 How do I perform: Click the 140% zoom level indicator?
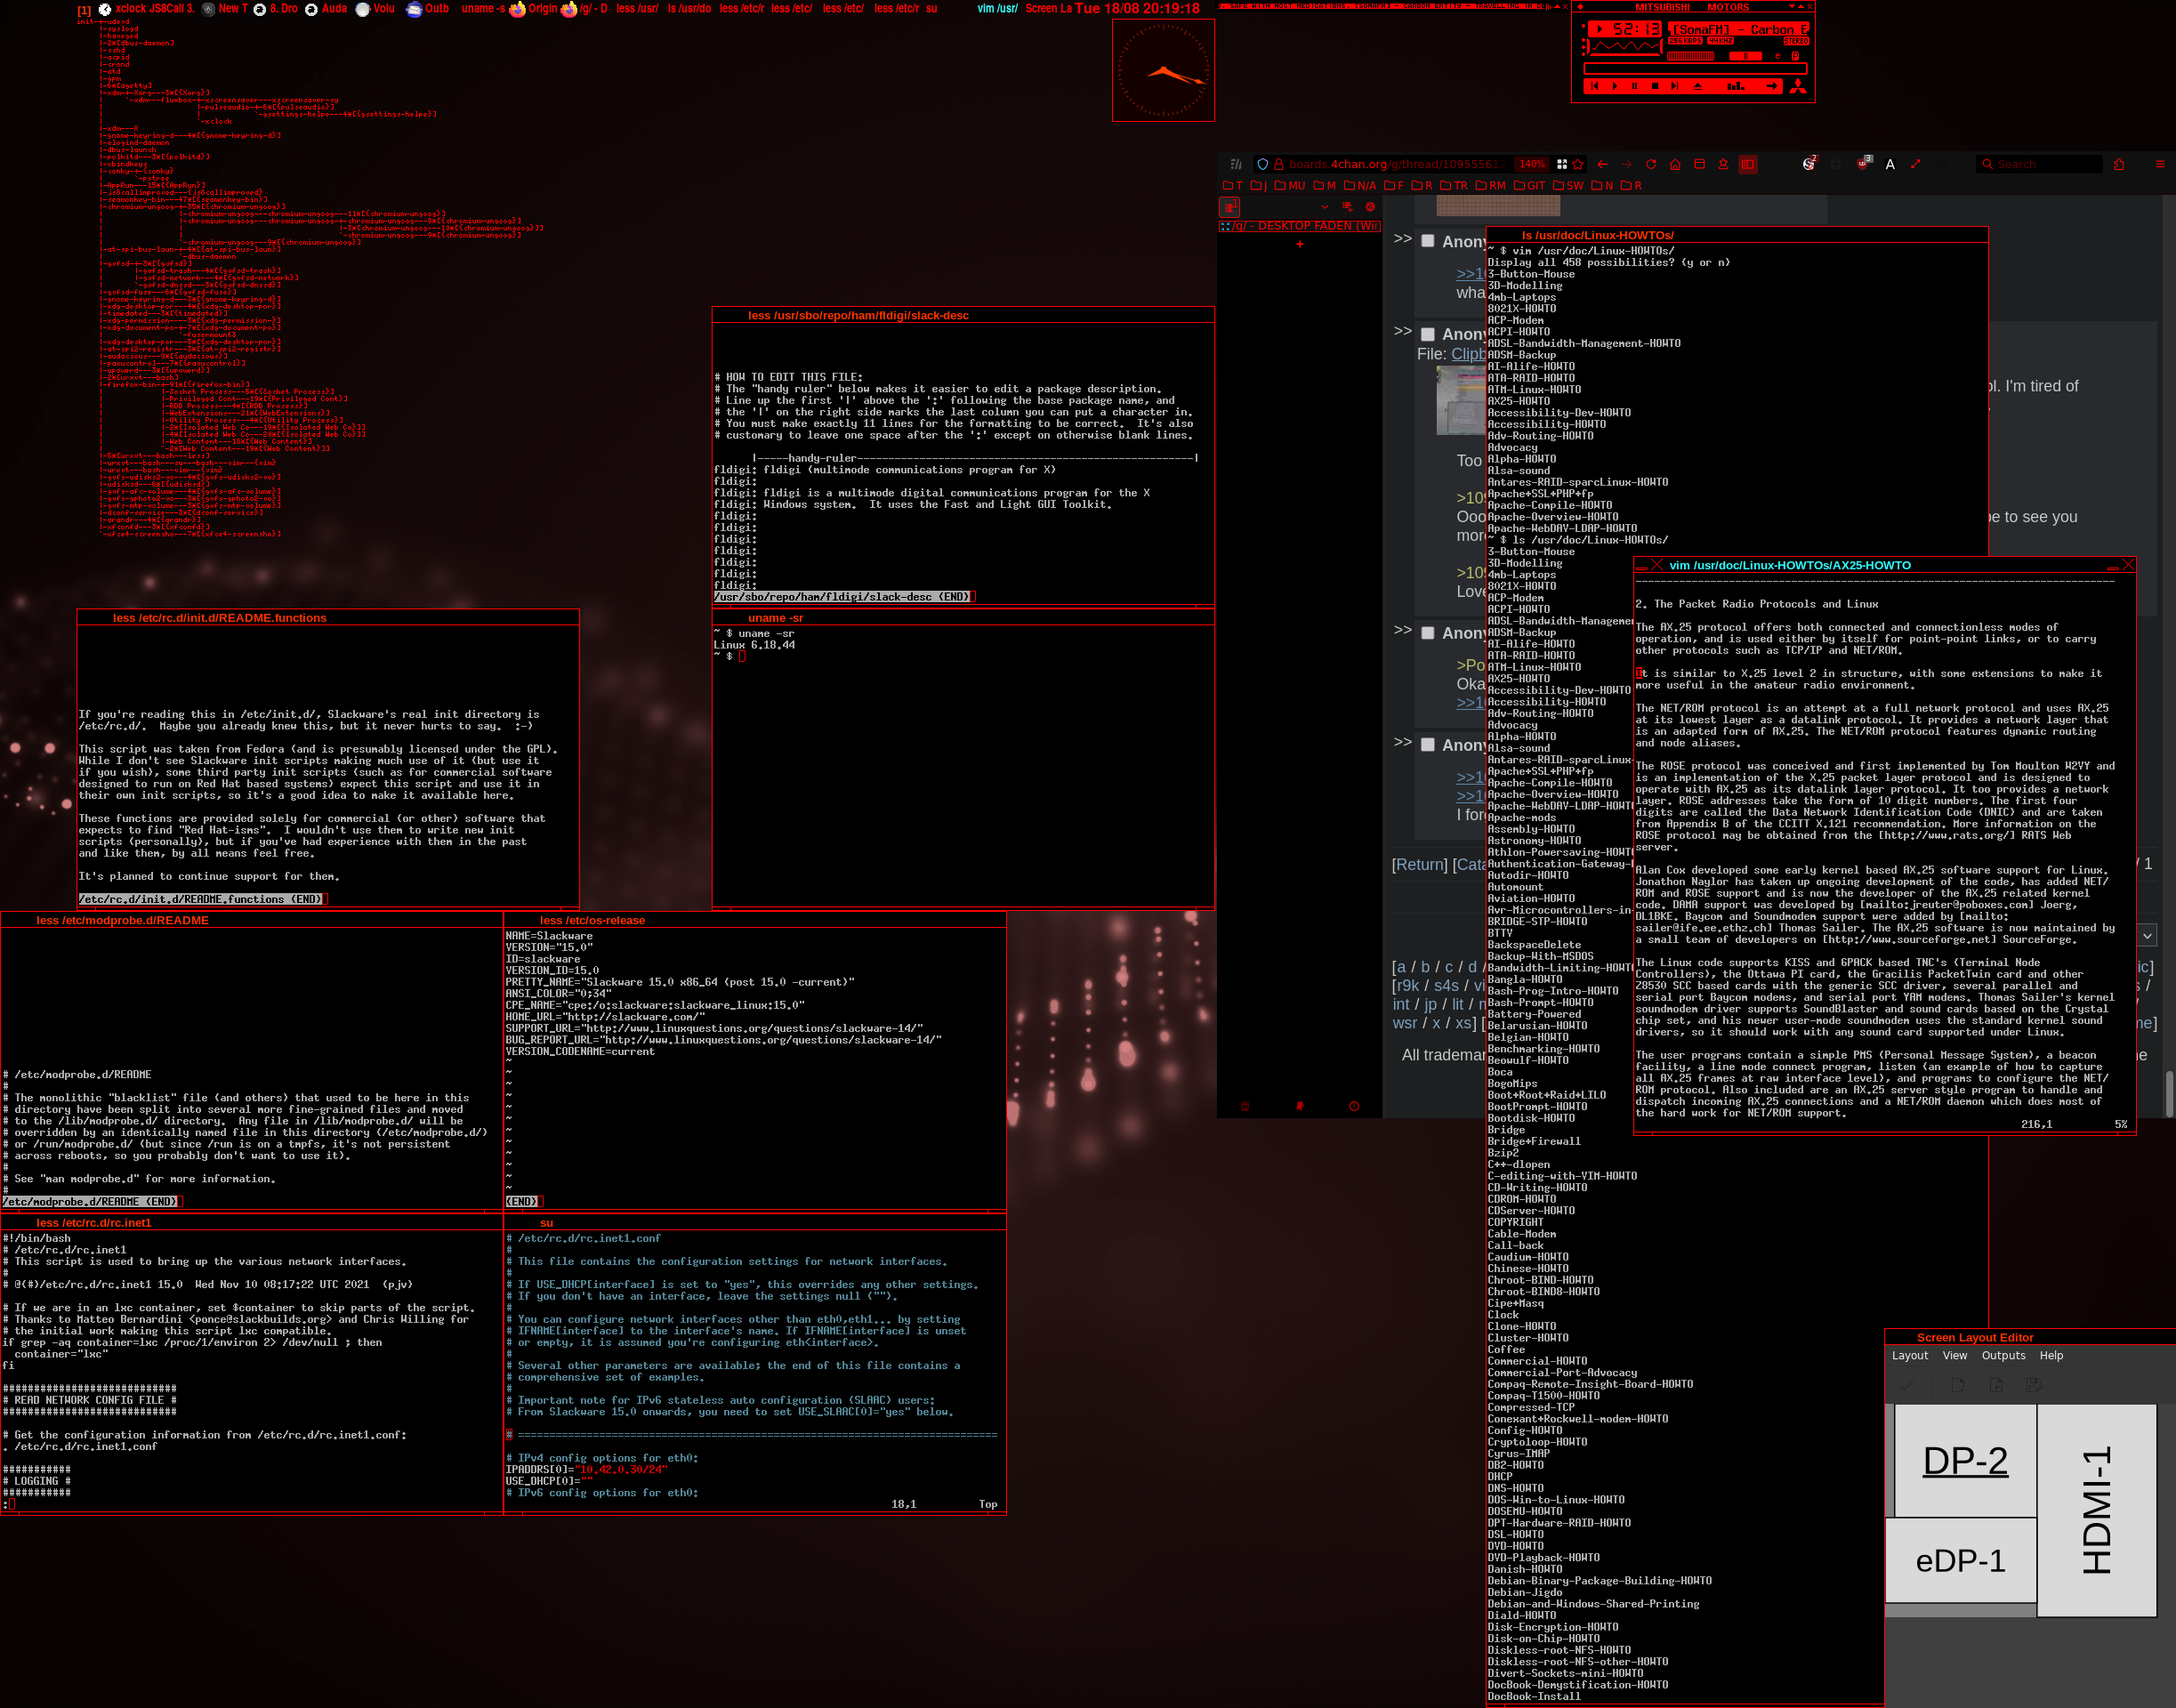1532,164
